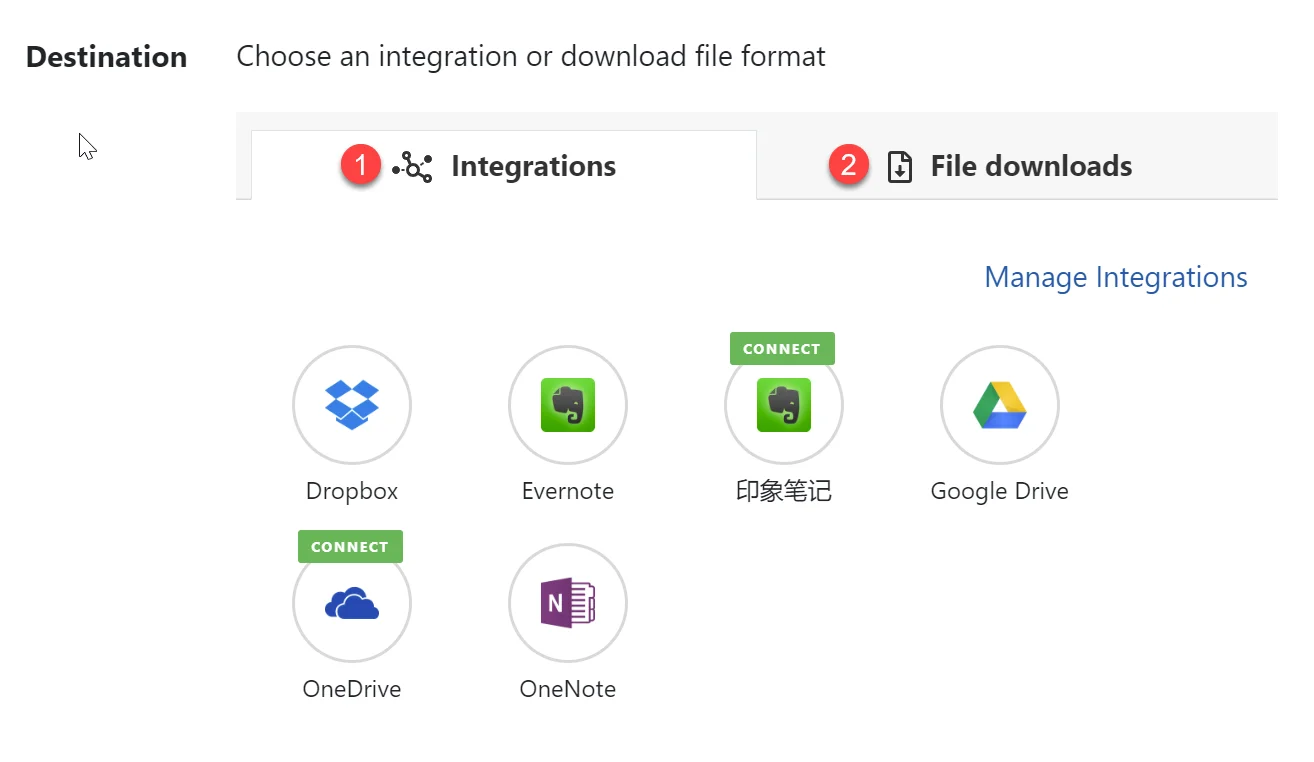Click the "印象笔记" label text
The height and width of the screenshot is (762, 1314).
point(784,491)
